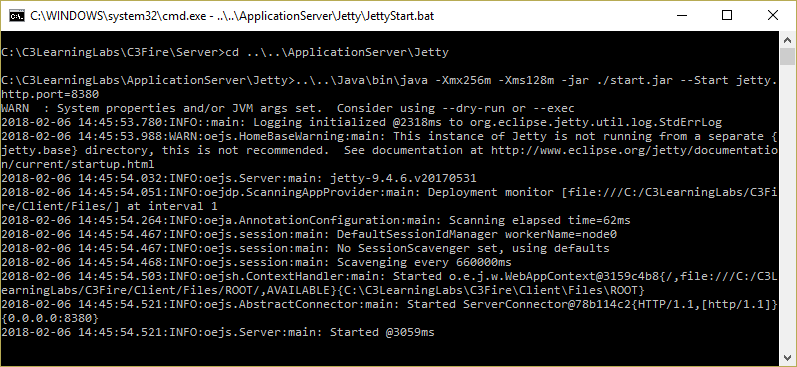Click the WARN System properties line
The height and width of the screenshot is (367, 797).
(288, 108)
